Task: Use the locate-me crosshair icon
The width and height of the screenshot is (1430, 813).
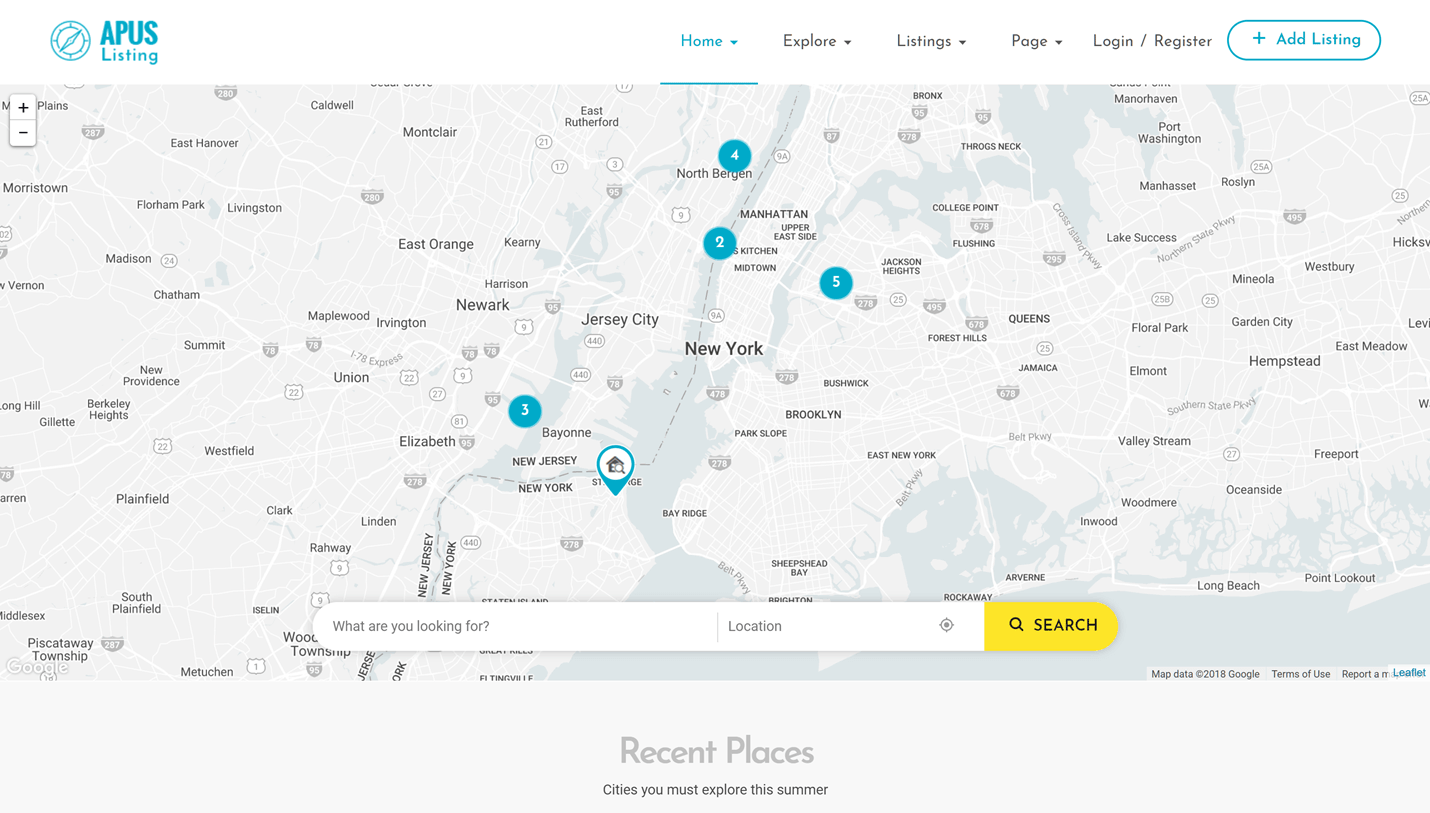Action: tap(947, 625)
